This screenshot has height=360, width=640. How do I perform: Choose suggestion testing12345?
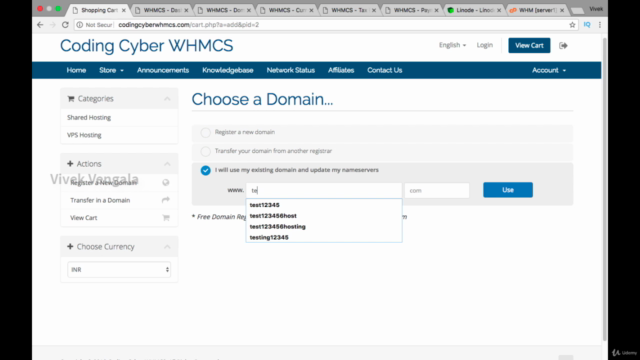[269, 237]
